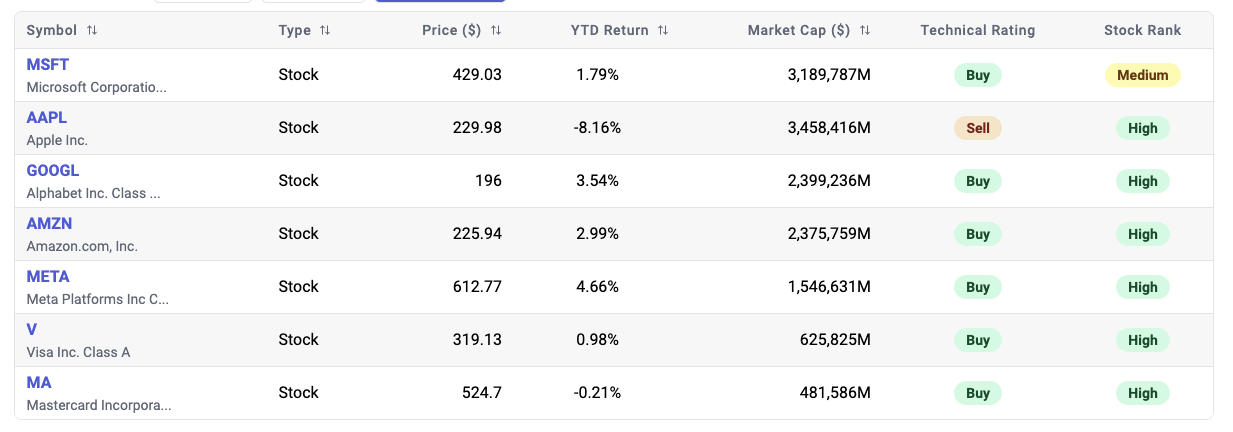Go to GOOGL stock page
Image resolution: width=1233 pixels, height=432 pixels.
53,171
